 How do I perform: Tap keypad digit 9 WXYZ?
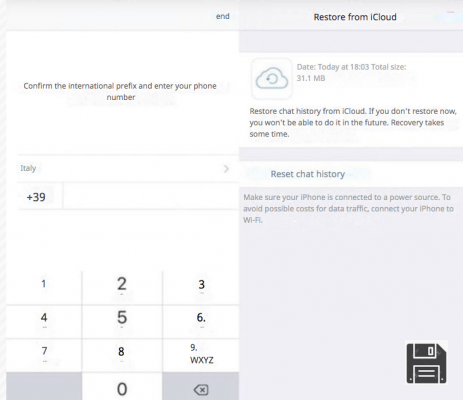pos(201,355)
